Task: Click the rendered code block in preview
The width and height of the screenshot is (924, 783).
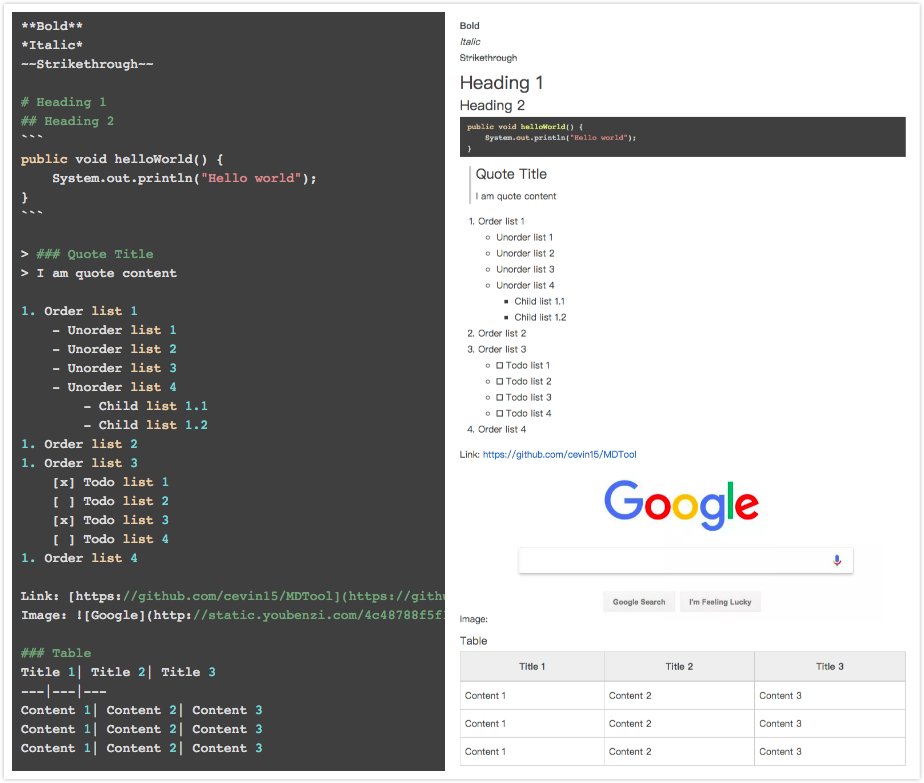Action: coord(682,137)
